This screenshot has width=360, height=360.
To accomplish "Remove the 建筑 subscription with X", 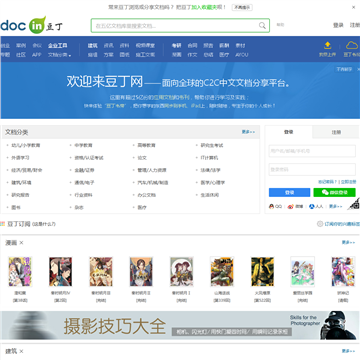I will tap(21, 351).
